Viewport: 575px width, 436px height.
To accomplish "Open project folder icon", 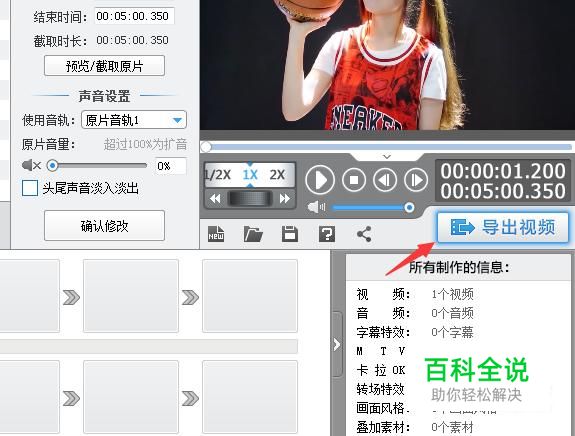I will [253, 234].
